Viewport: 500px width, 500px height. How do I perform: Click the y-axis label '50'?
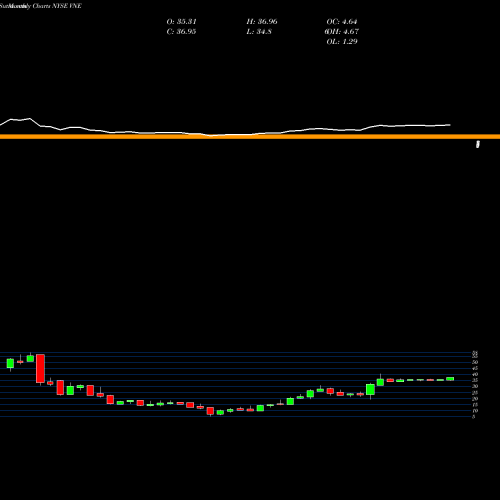[475, 362]
